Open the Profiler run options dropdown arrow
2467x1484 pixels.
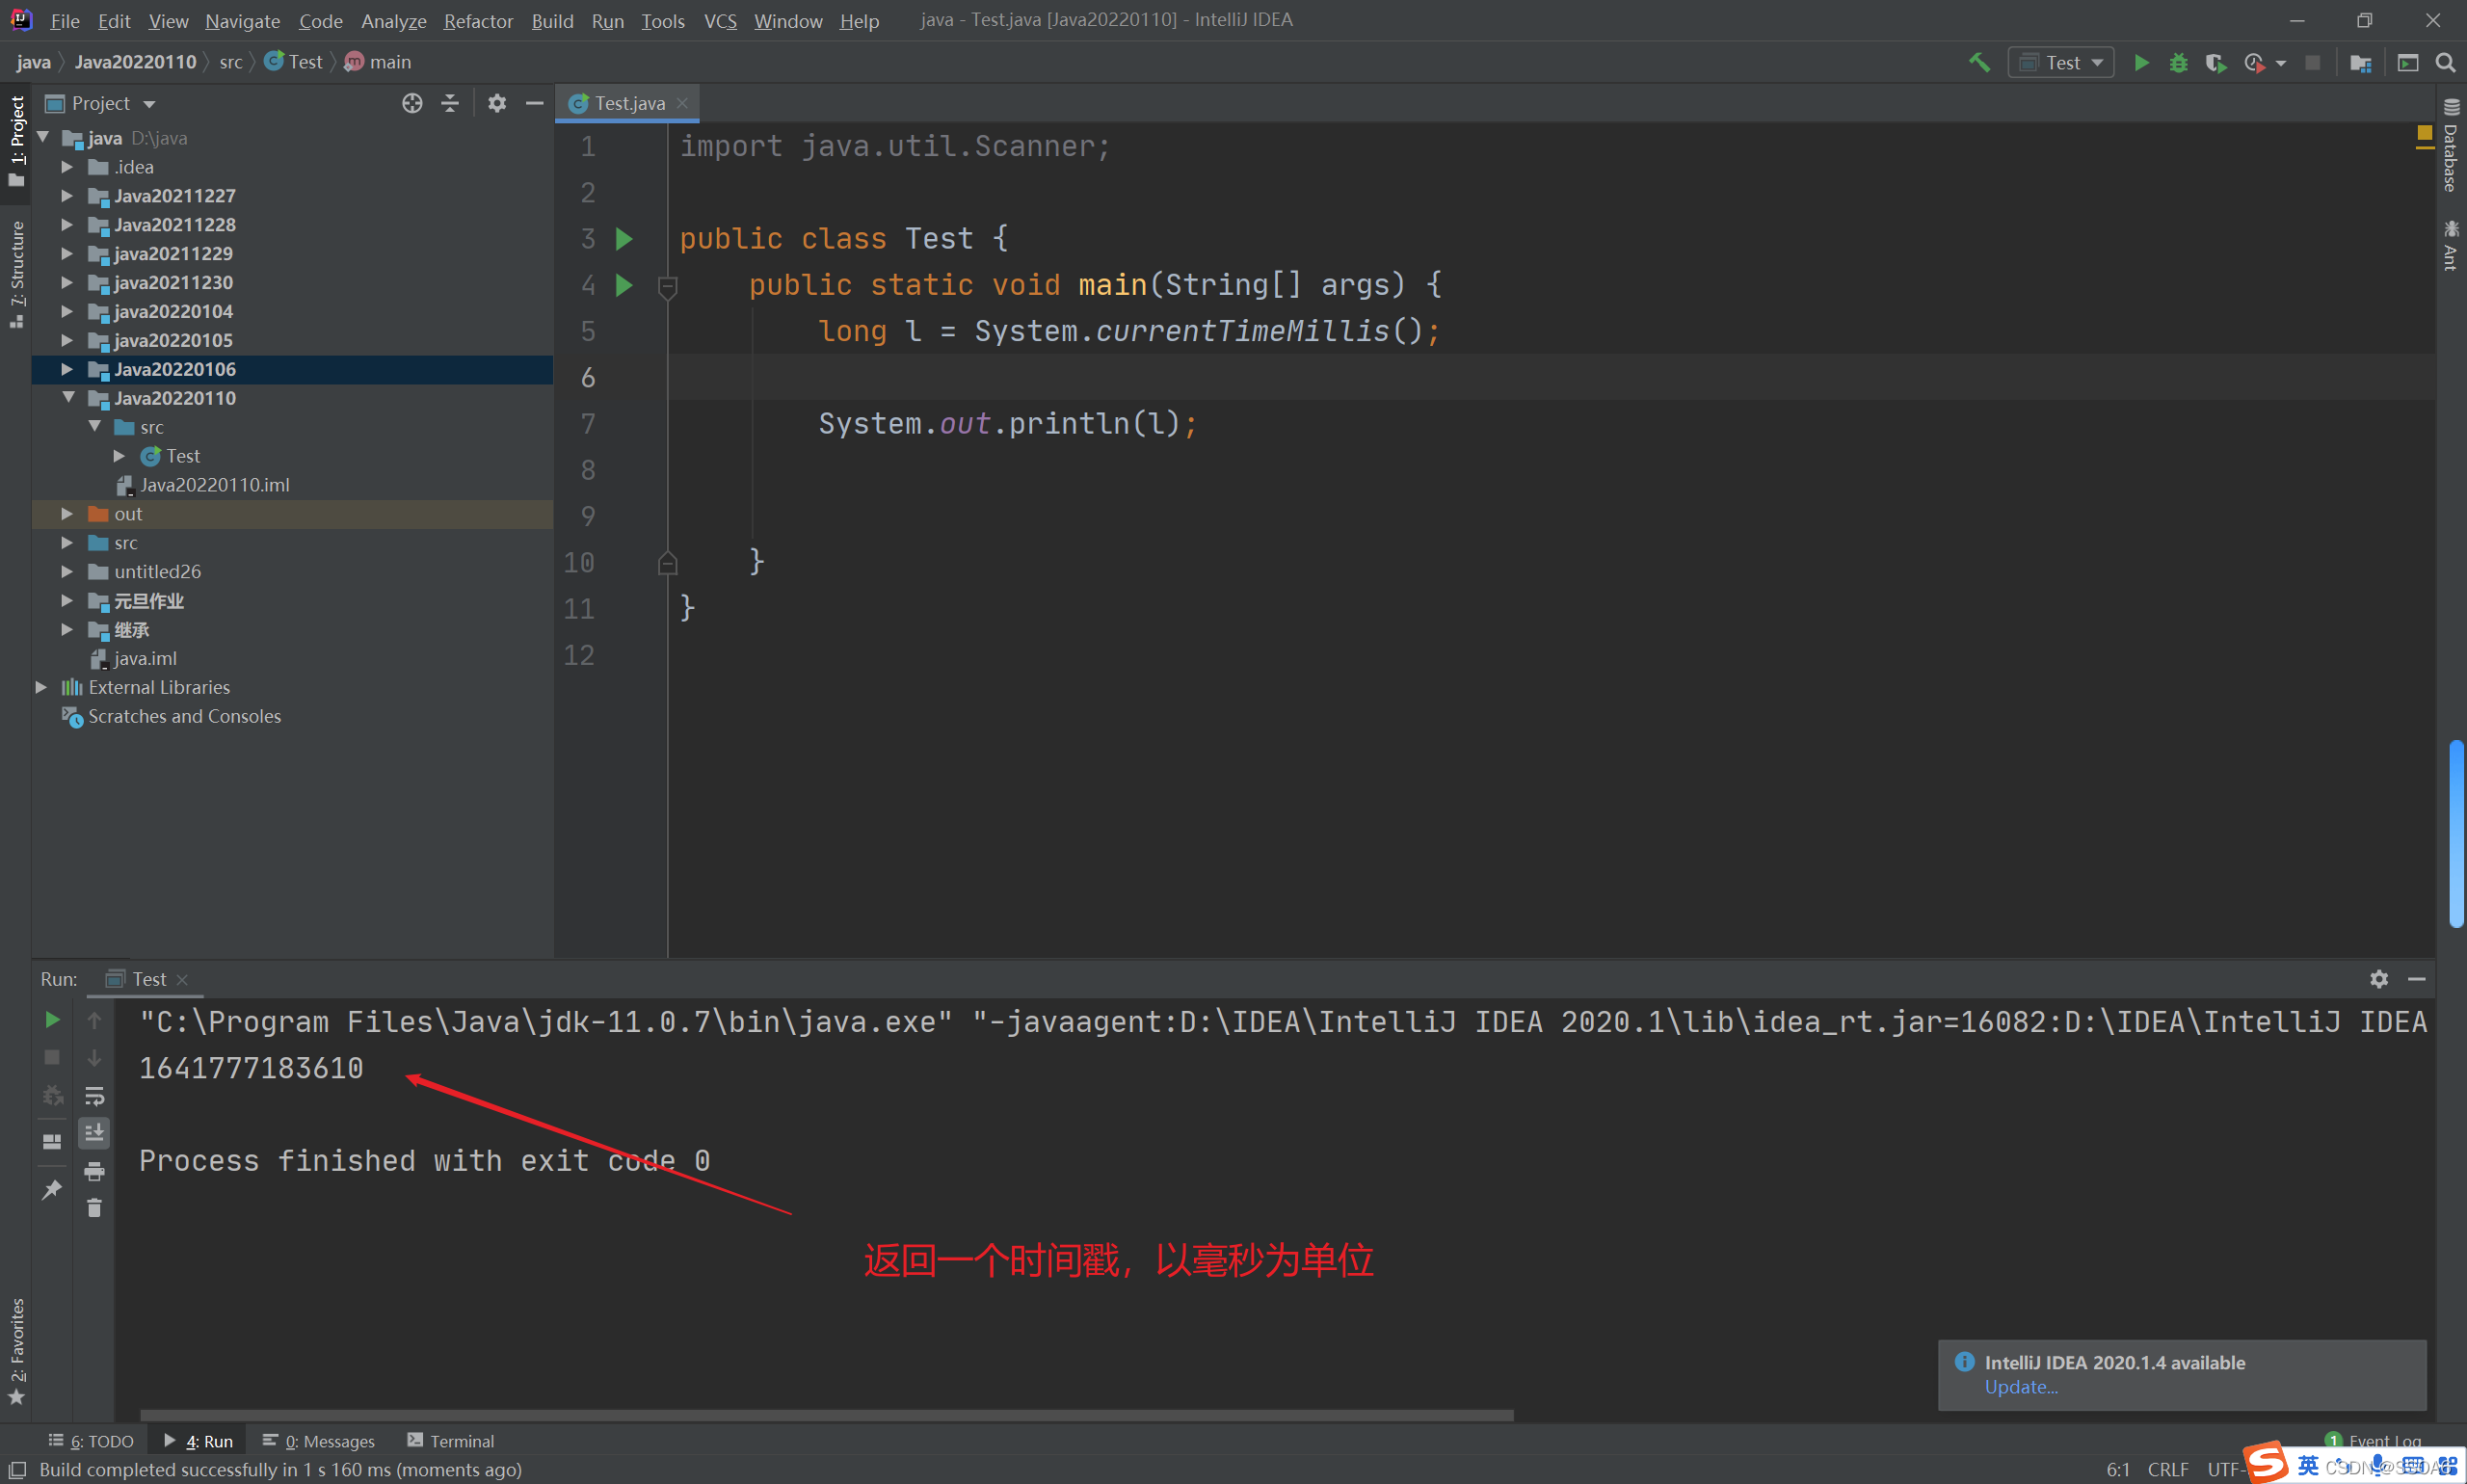(x=2281, y=62)
